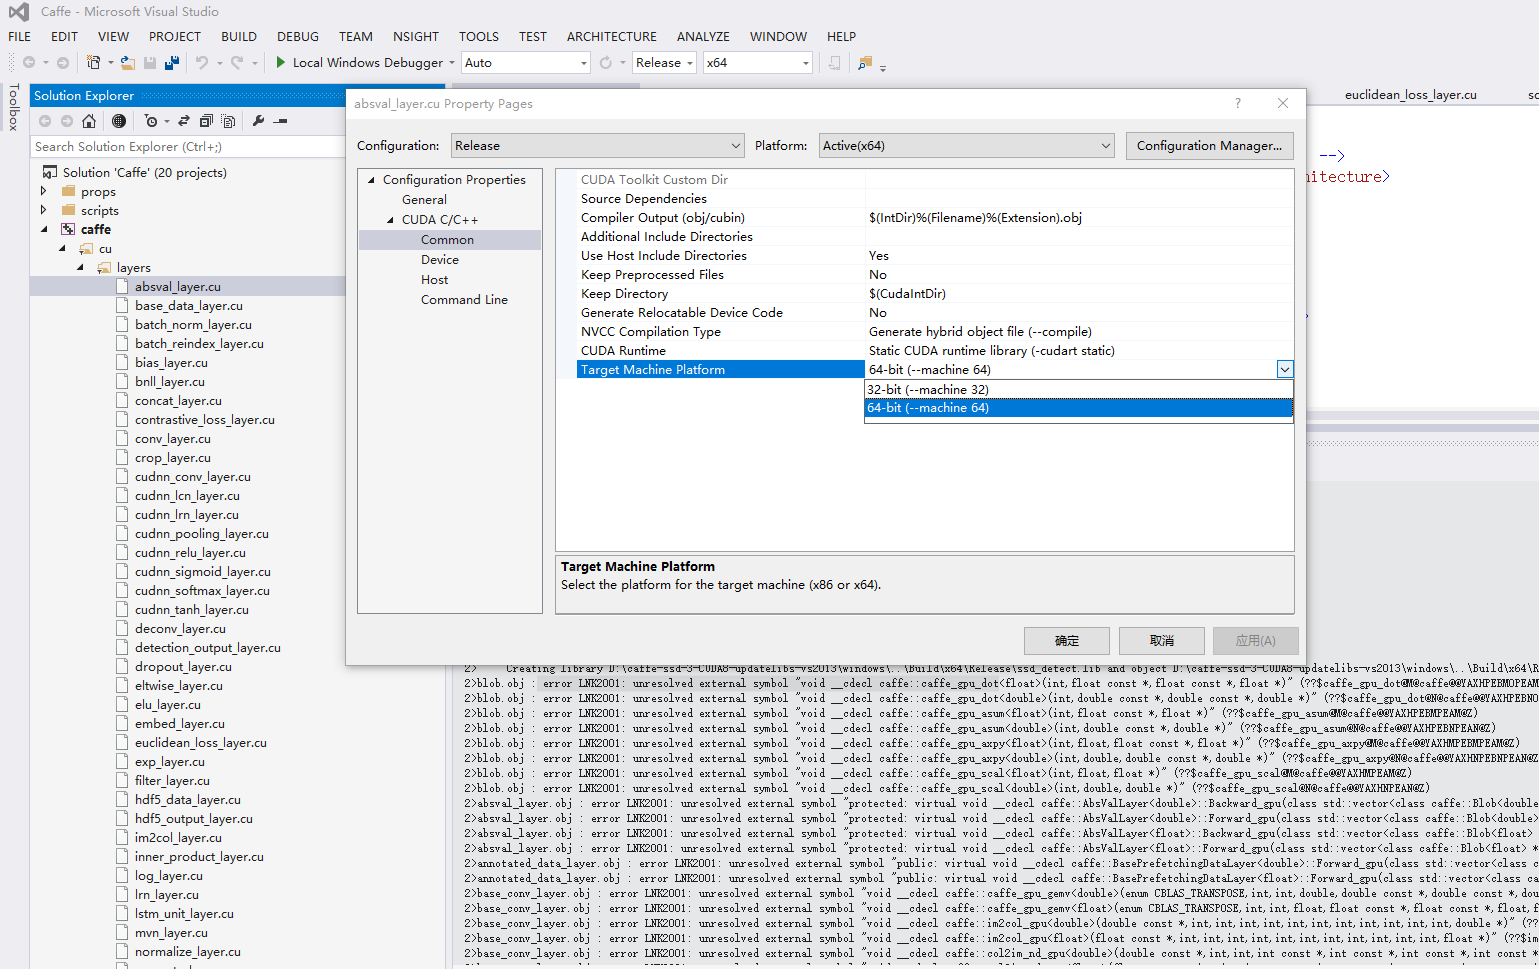The height and width of the screenshot is (969, 1539).
Task: Open the x64 solution platform combo box
Action: (x=756, y=62)
